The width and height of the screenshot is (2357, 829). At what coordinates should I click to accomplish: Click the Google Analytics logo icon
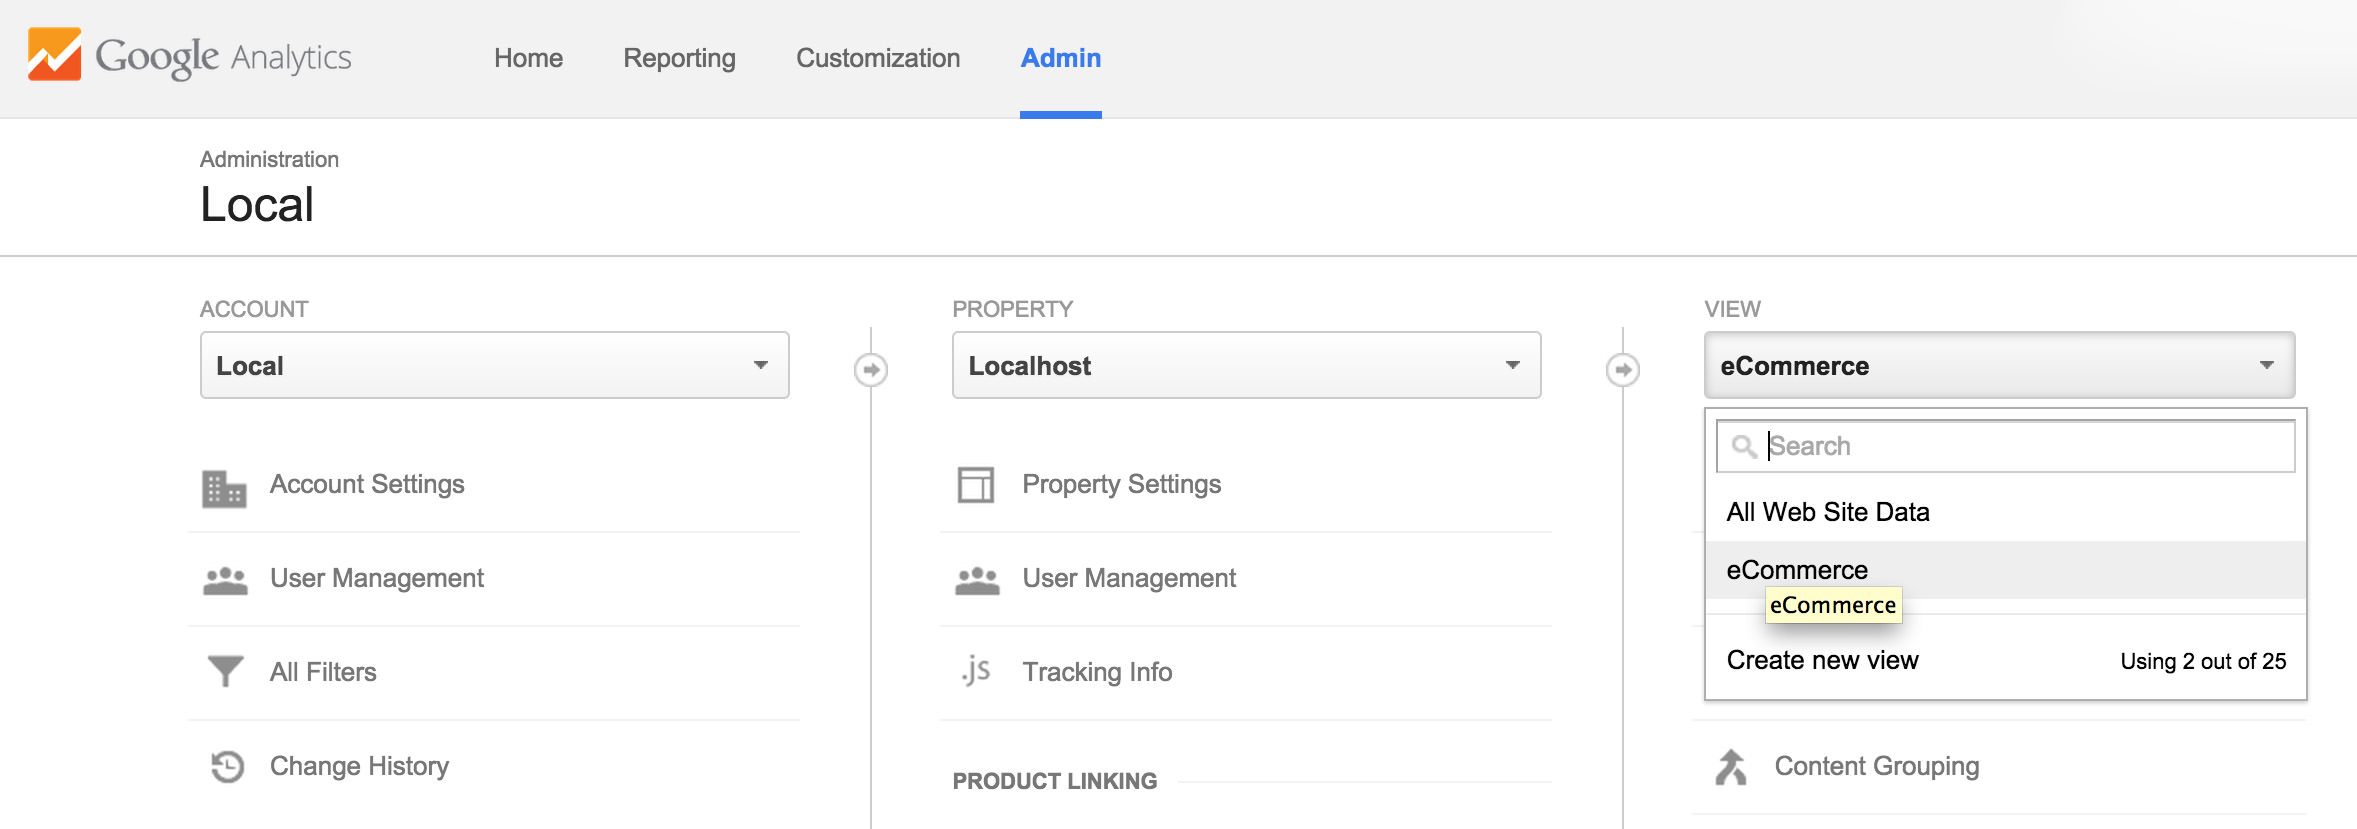(x=54, y=54)
